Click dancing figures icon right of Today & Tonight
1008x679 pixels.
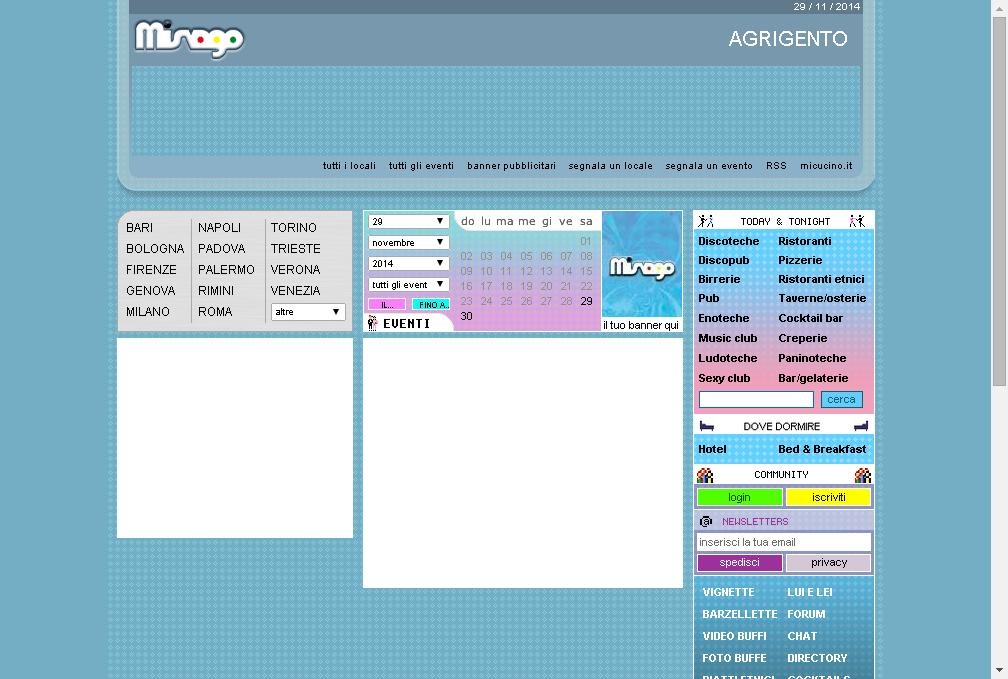(x=857, y=221)
